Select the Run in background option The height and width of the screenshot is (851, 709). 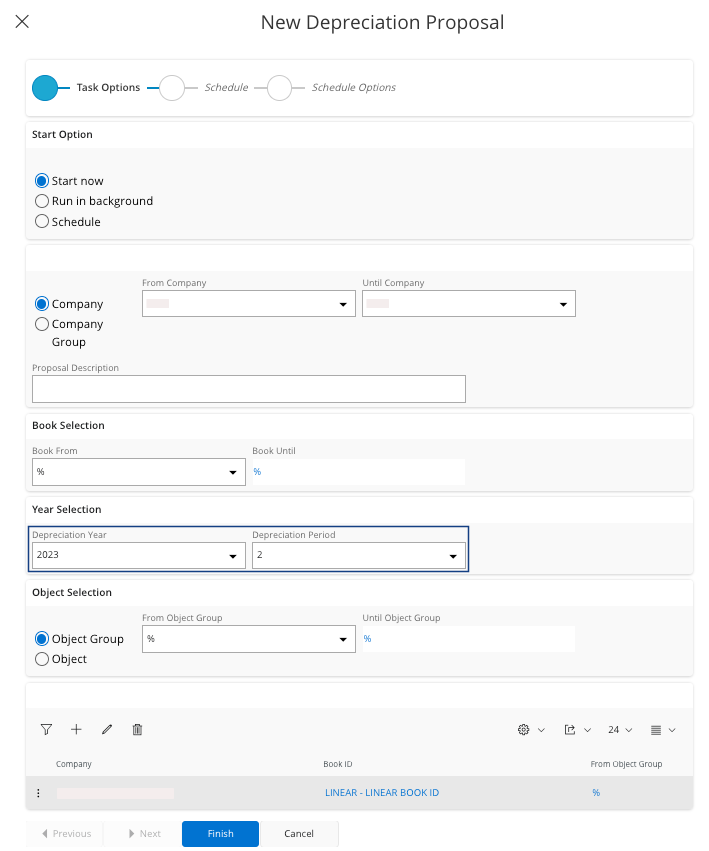point(42,201)
